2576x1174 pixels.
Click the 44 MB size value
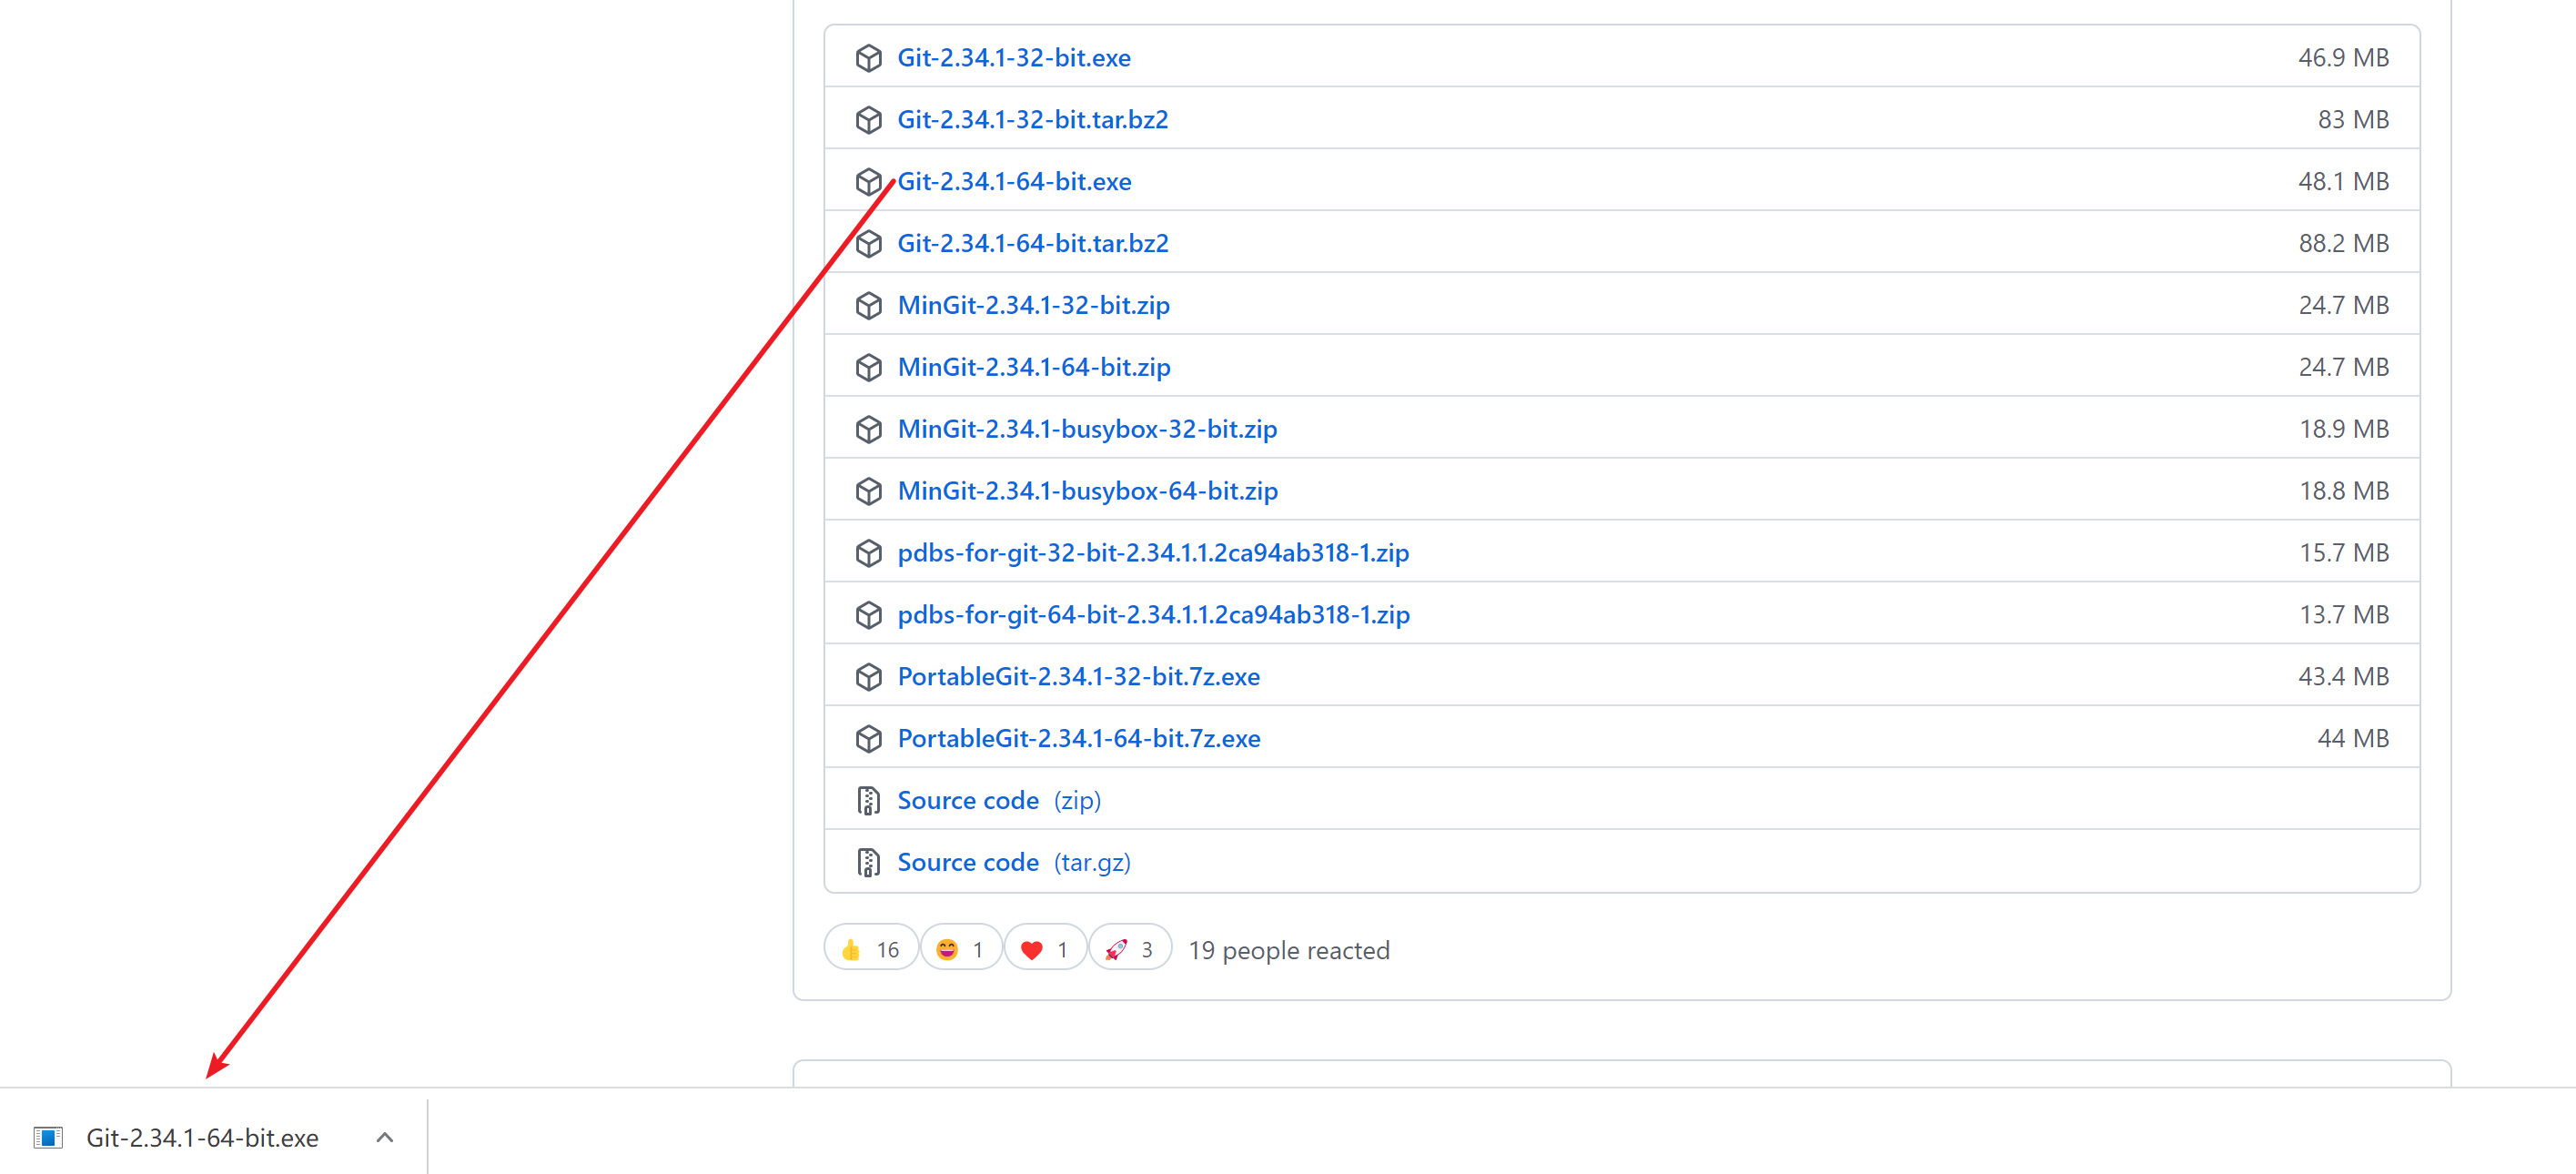point(2352,739)
